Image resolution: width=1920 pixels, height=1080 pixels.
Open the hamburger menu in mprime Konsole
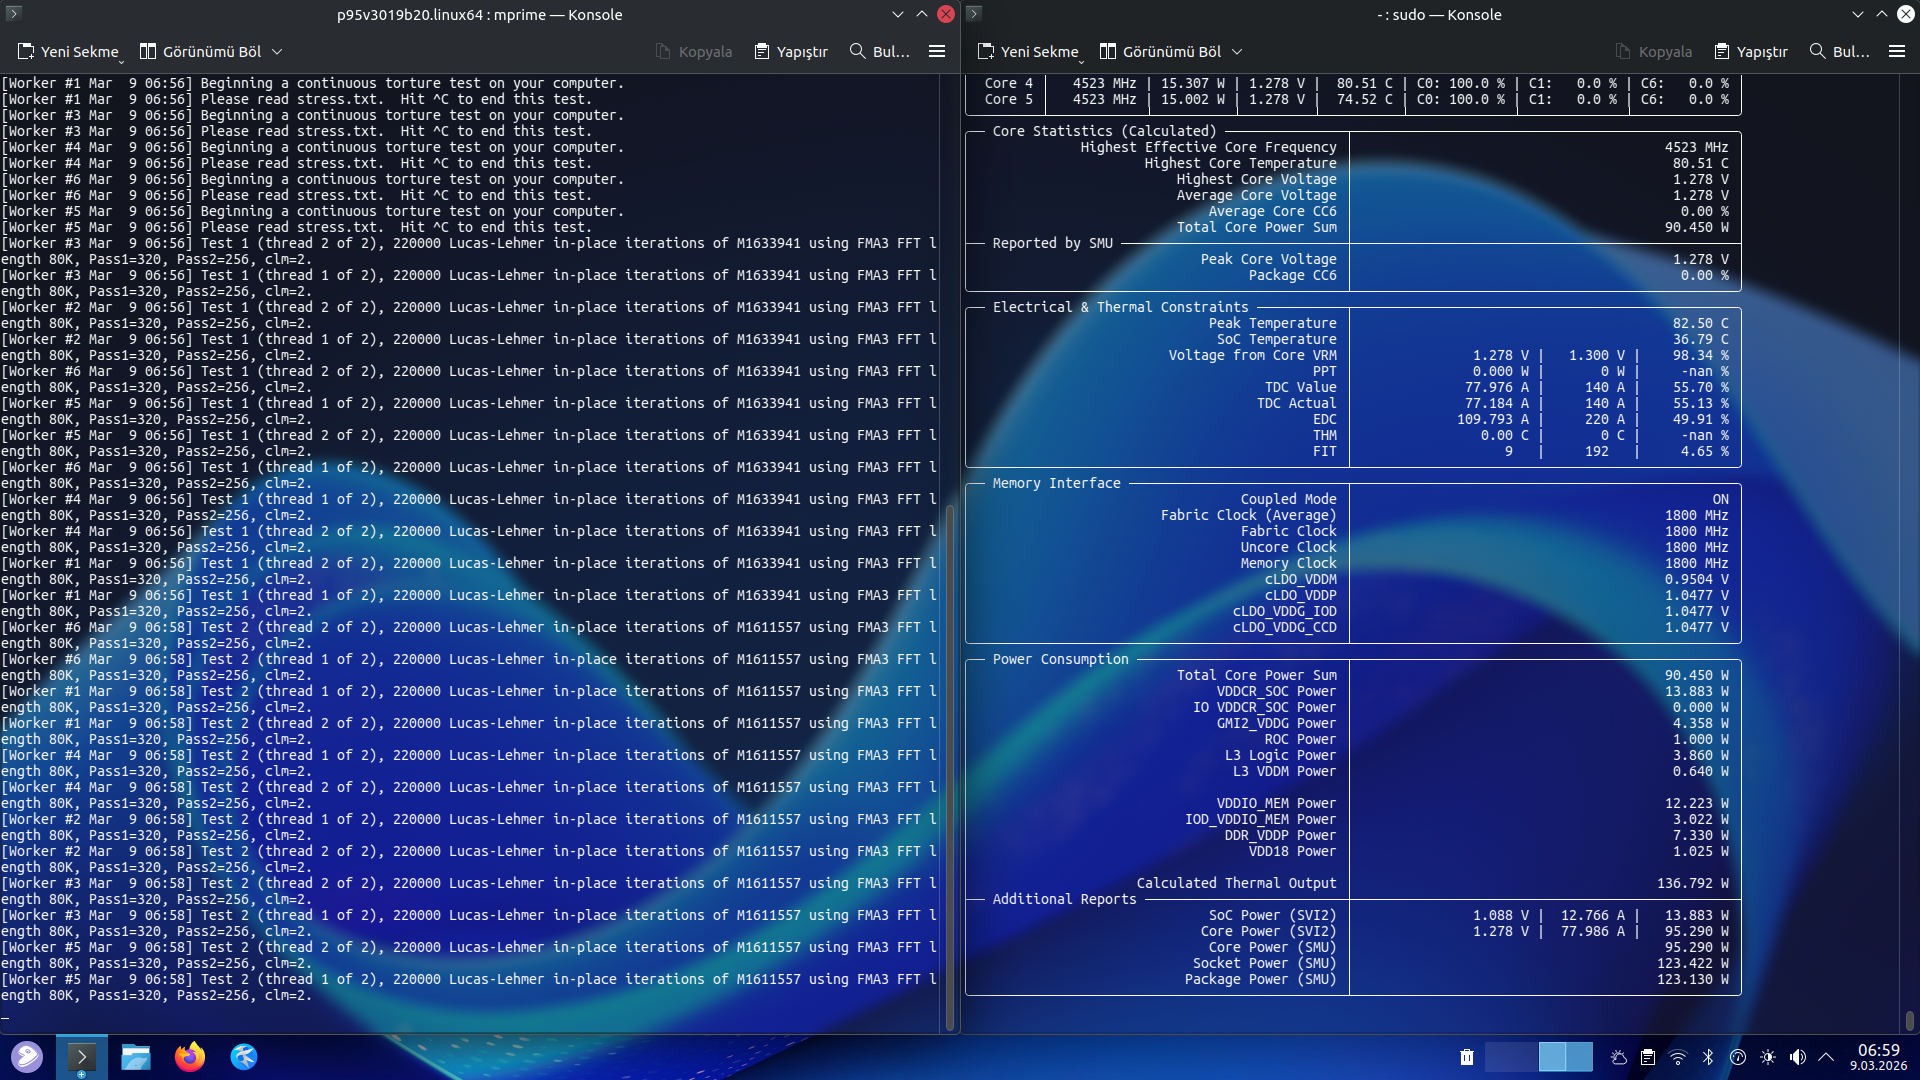(x=937, y=51)
